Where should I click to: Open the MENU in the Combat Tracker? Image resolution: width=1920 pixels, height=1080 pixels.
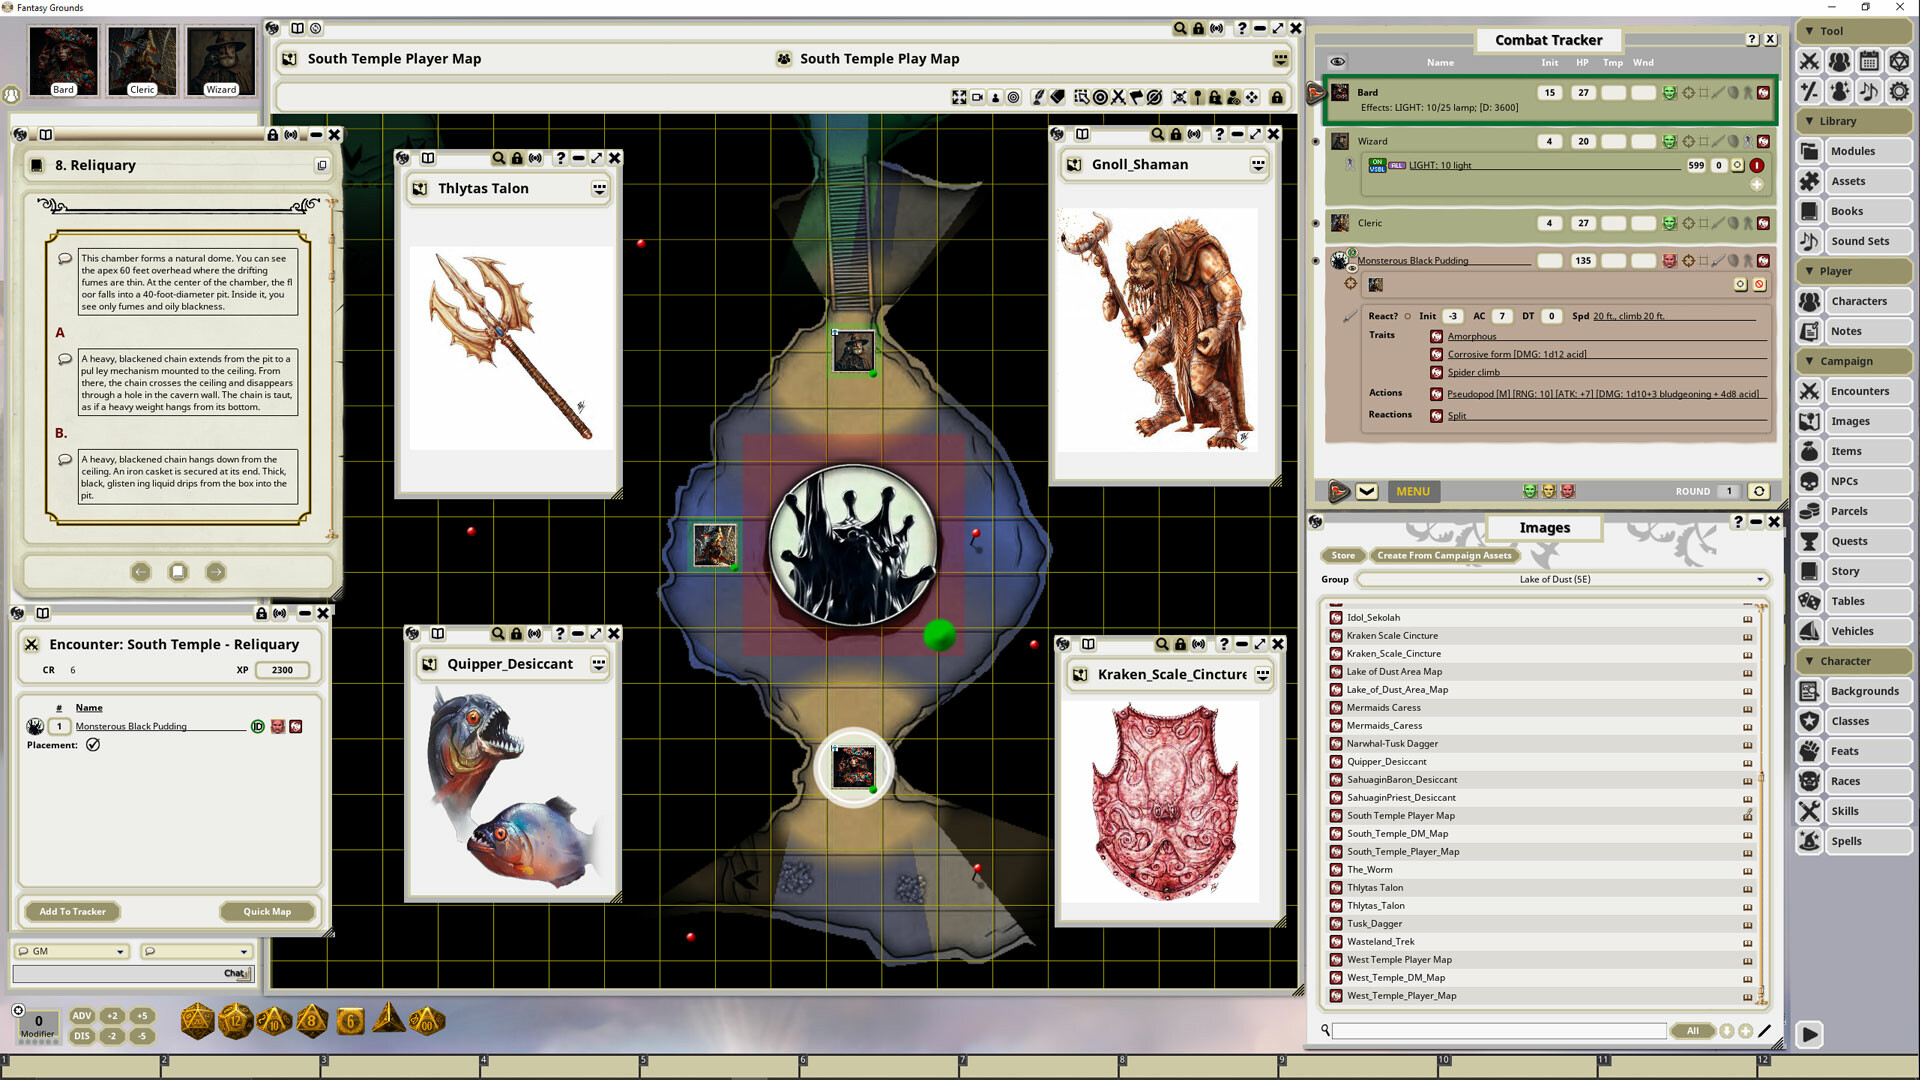point(1413,491)
